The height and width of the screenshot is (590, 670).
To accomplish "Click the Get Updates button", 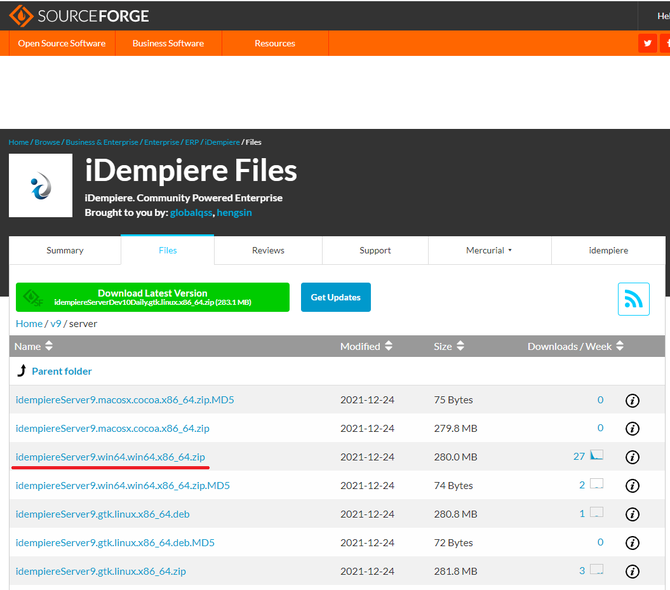I will tap(335, 297).
